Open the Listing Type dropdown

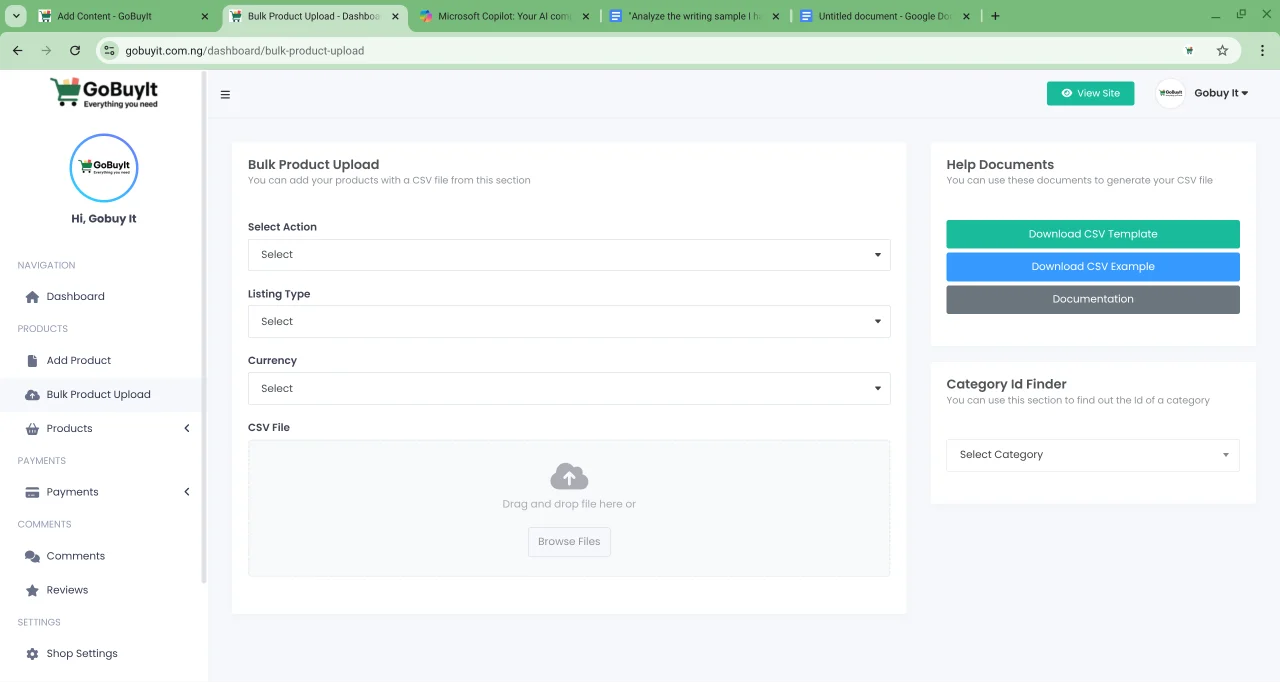pyautogui.click(x=568, y=322)
